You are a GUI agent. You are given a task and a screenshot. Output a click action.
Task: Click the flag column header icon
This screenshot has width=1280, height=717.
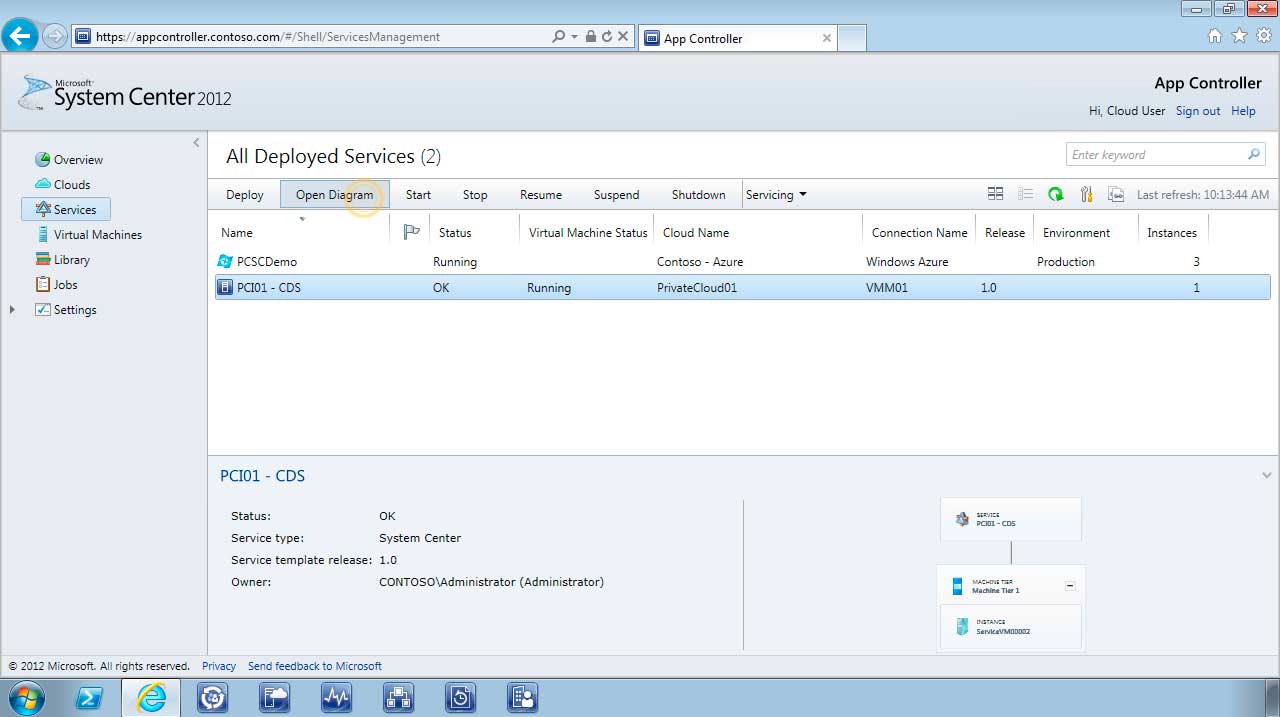tap(411, 232)
